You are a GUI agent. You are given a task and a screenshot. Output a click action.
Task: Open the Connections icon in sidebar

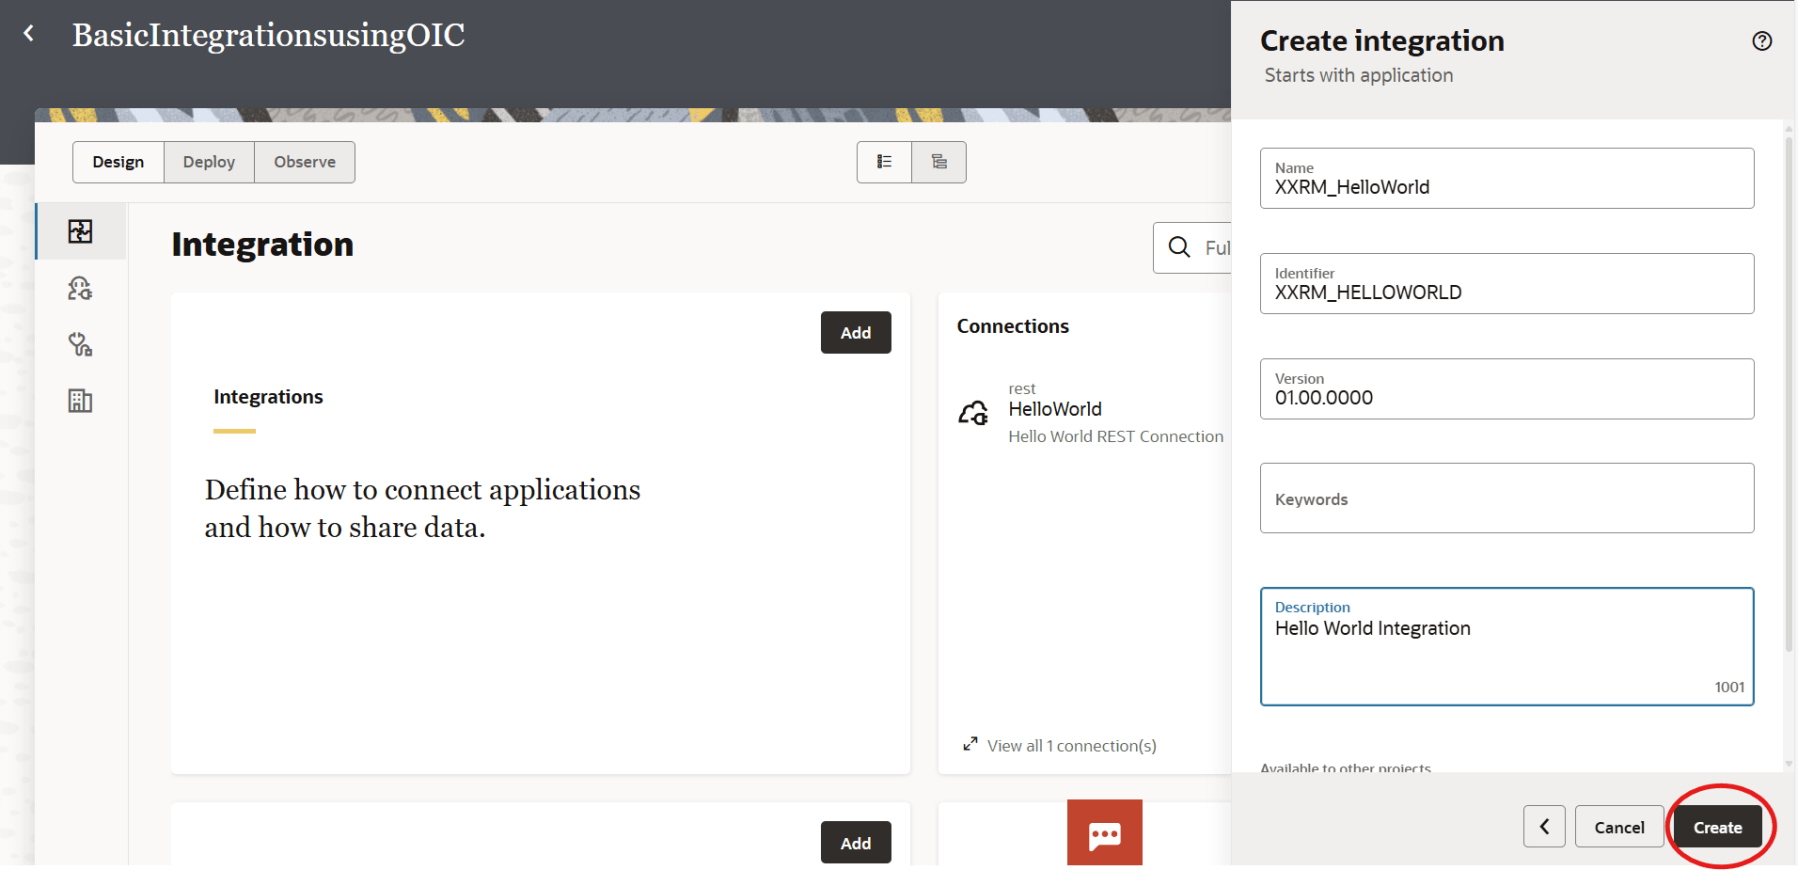[x=80, y=289]
